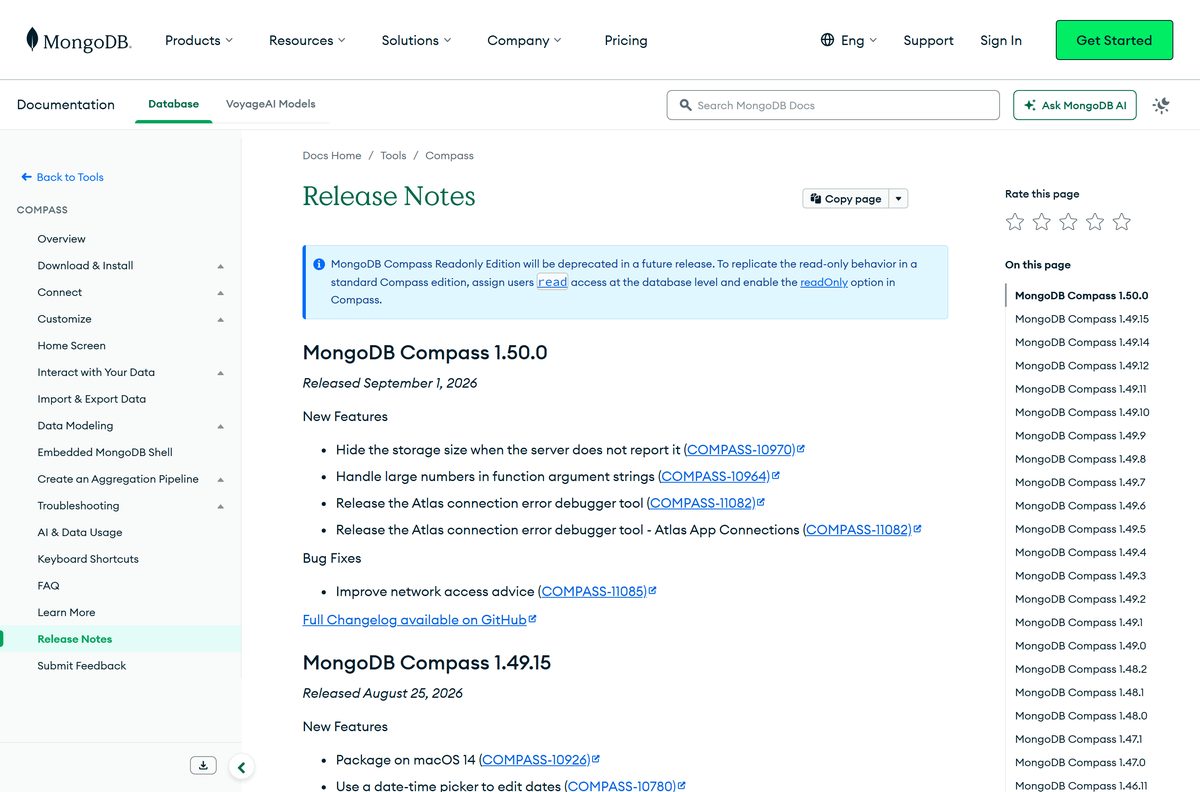
Task: Open Full Changelog available on GitHub
Action: [x=419, y=620]
